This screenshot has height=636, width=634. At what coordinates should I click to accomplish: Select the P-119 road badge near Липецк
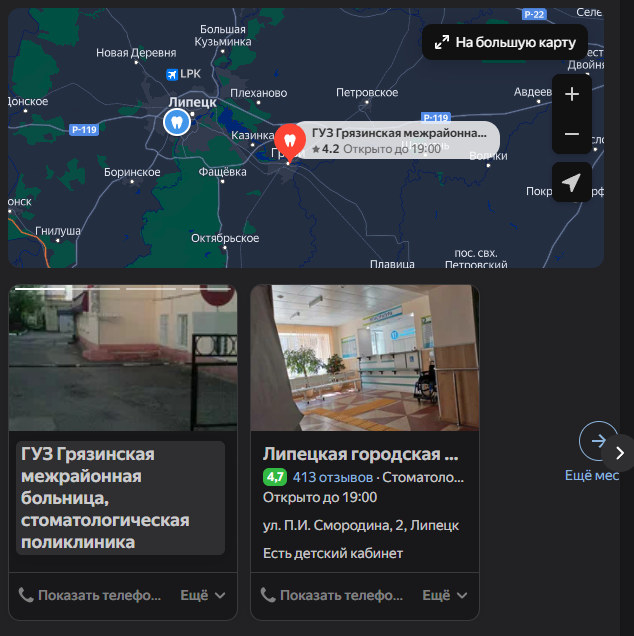[84, 129]
